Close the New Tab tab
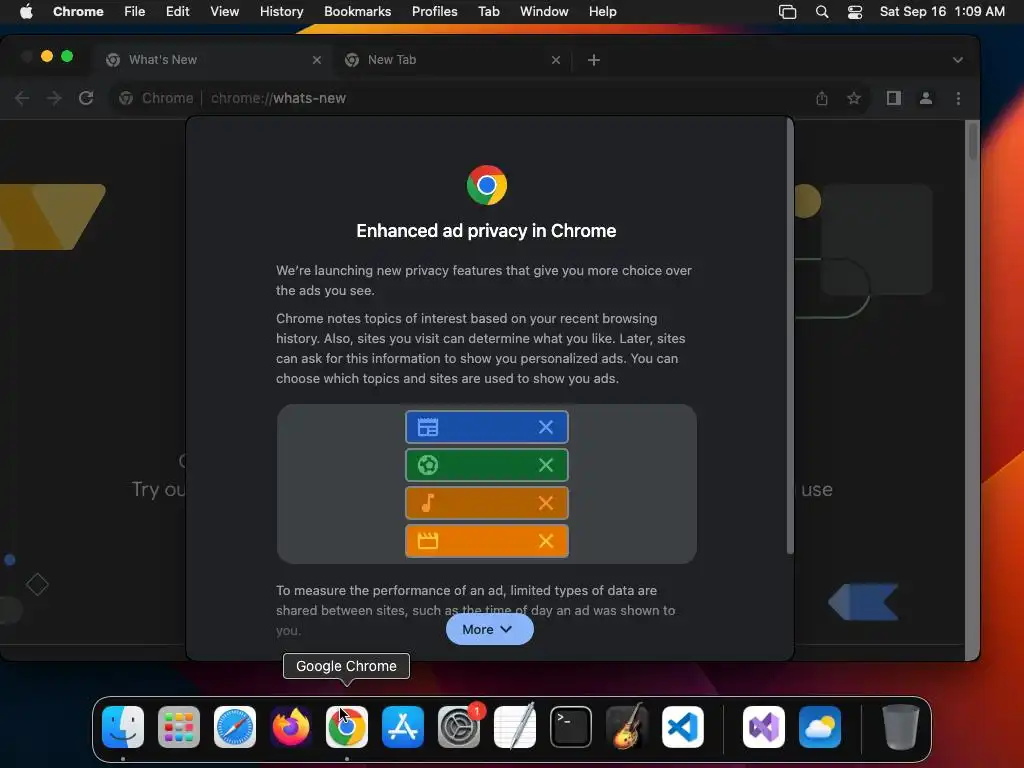The height and width of the screenshot is (768, 1024). point(556,60)
